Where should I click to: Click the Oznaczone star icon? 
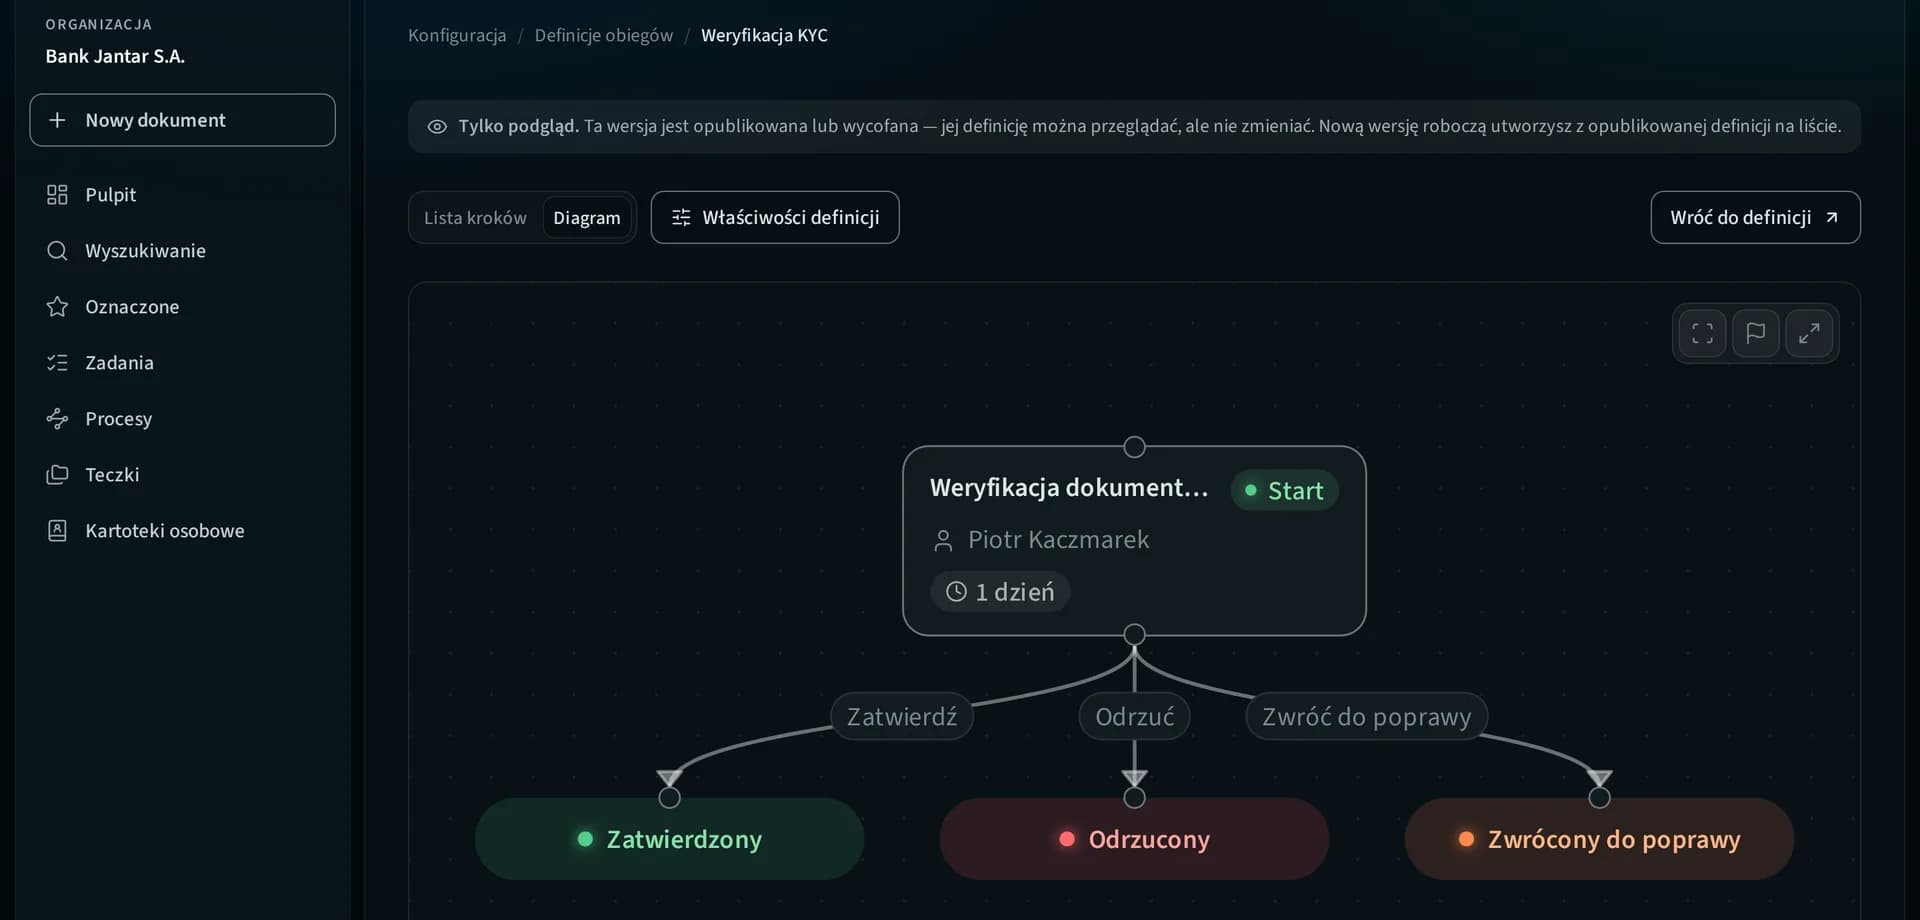(x=58, y=307)
